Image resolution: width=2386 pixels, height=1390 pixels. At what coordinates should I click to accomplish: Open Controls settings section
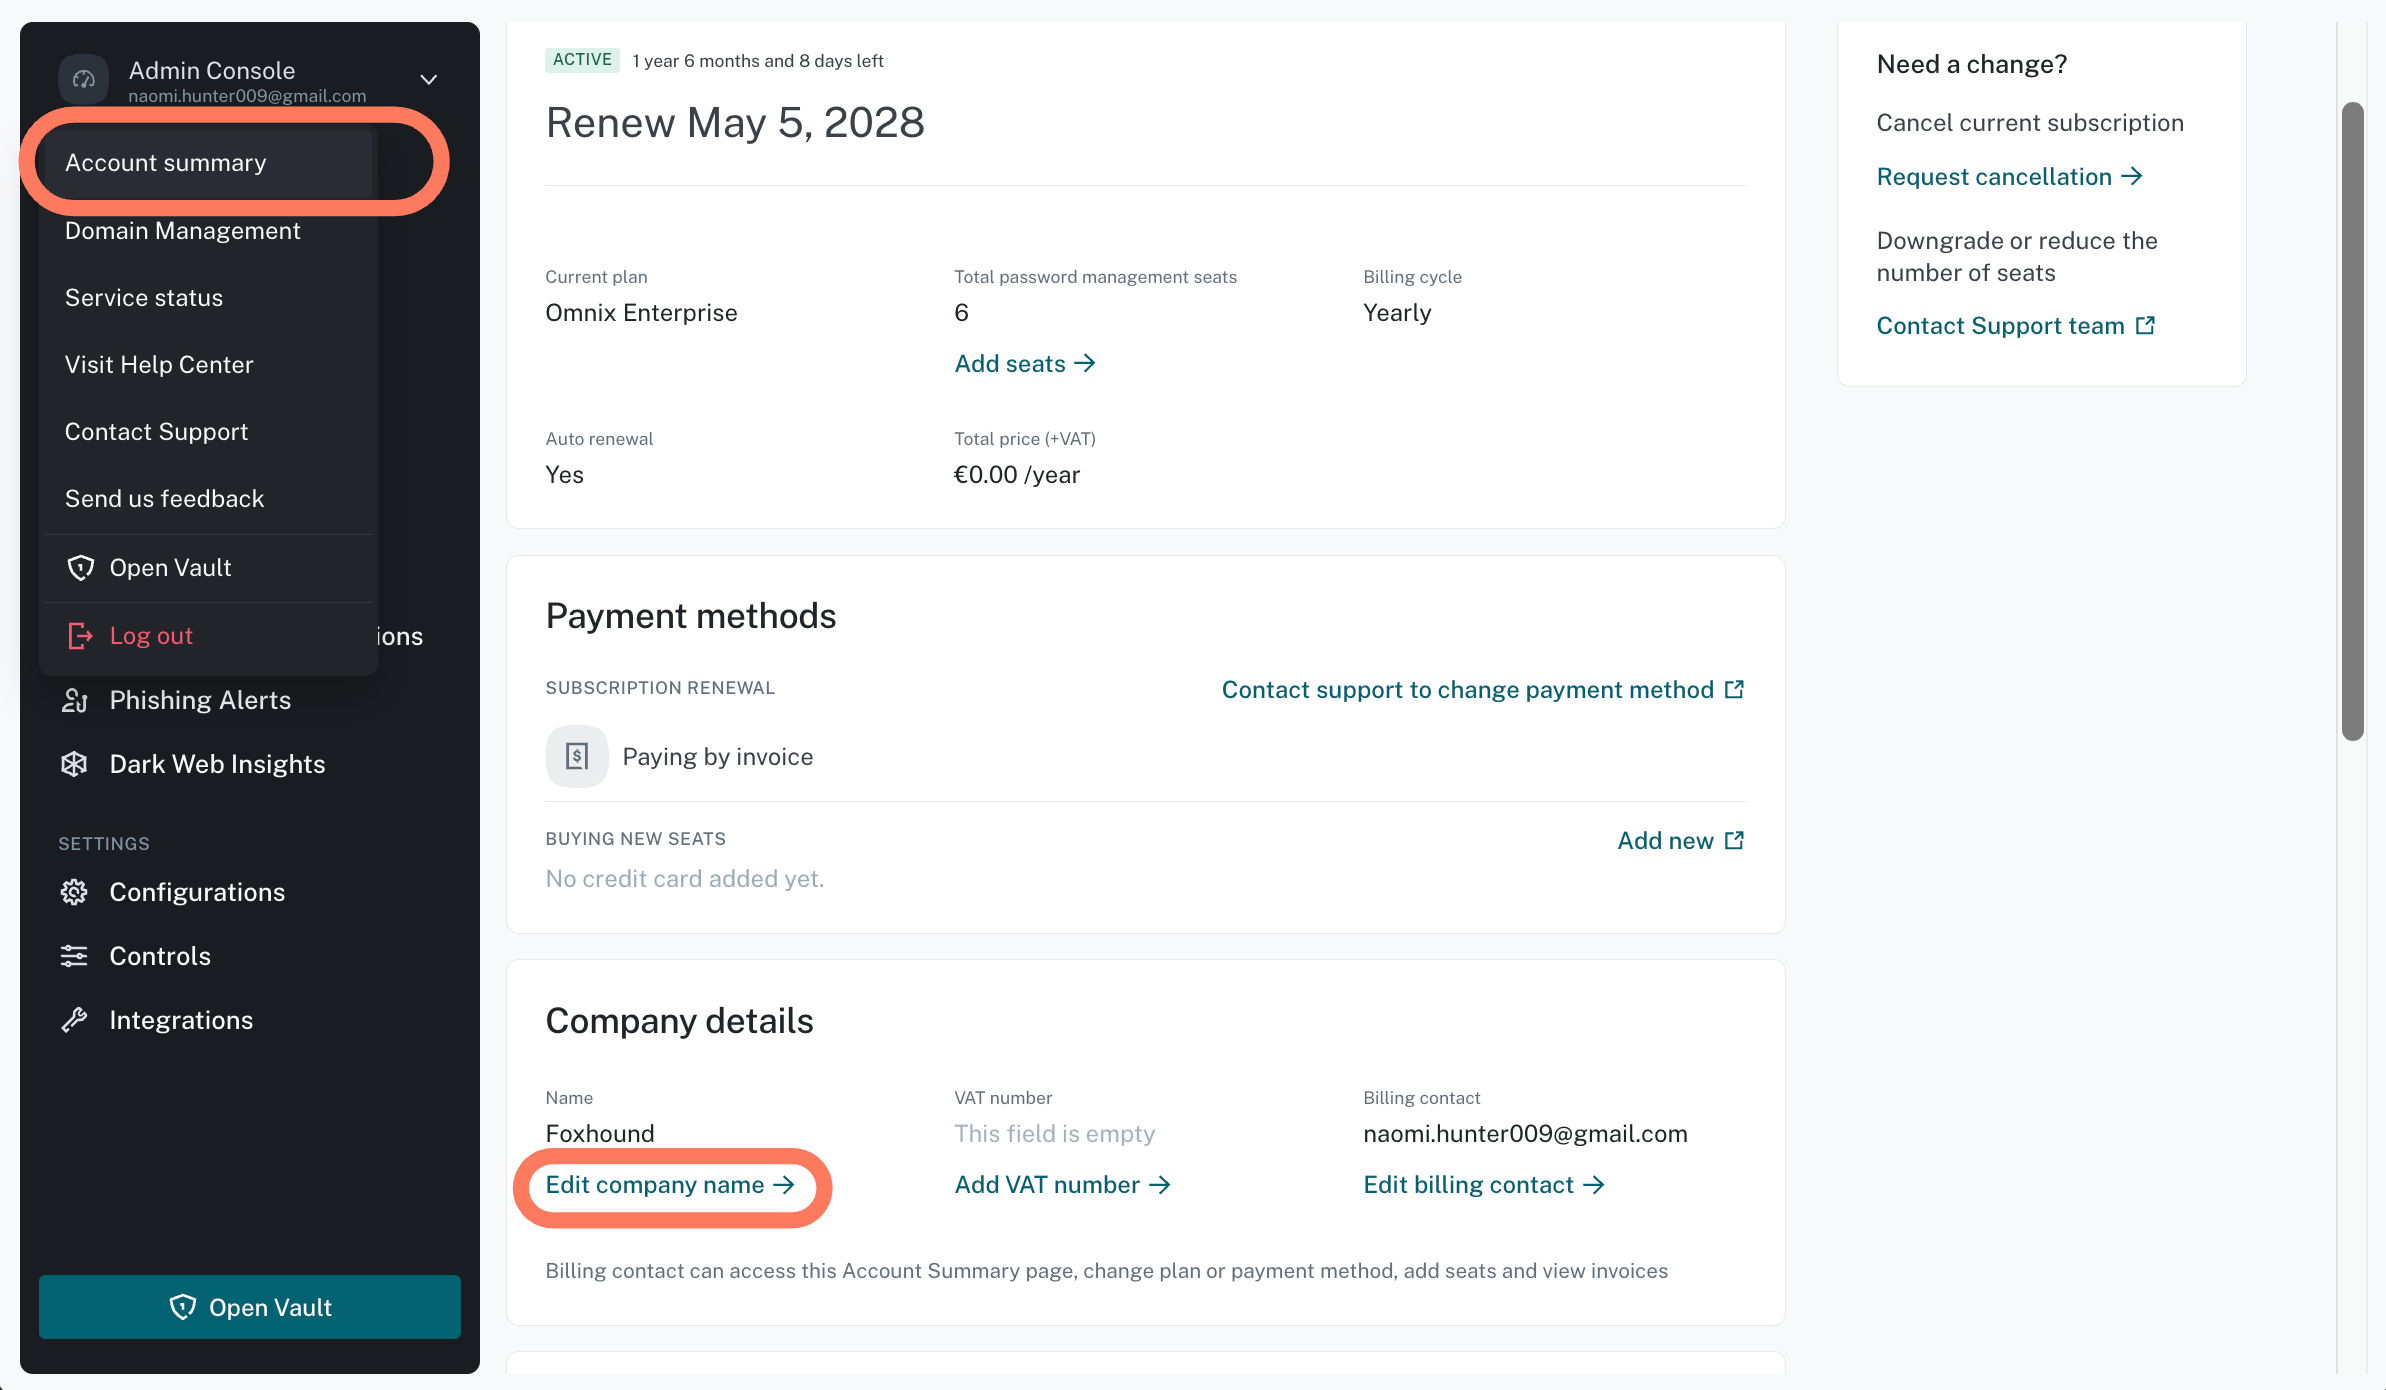(x=160, y=956)
